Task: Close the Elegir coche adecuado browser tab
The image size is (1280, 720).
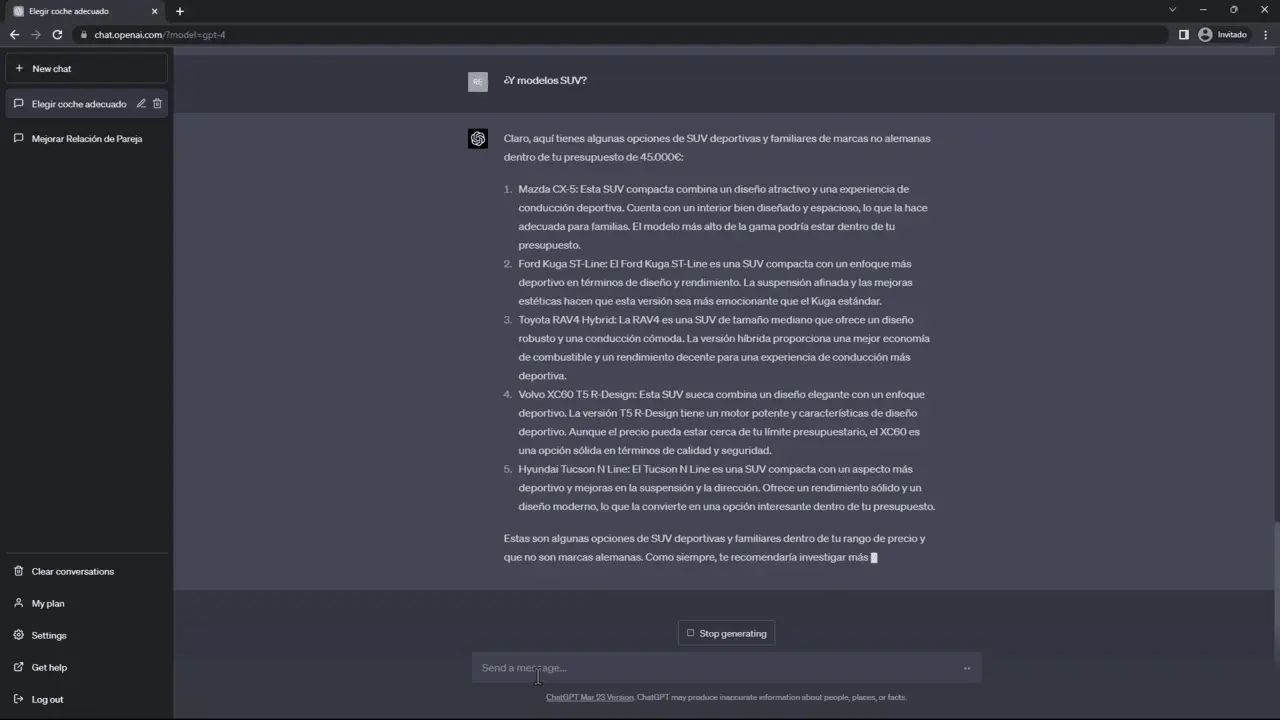Action: point(155,11)
